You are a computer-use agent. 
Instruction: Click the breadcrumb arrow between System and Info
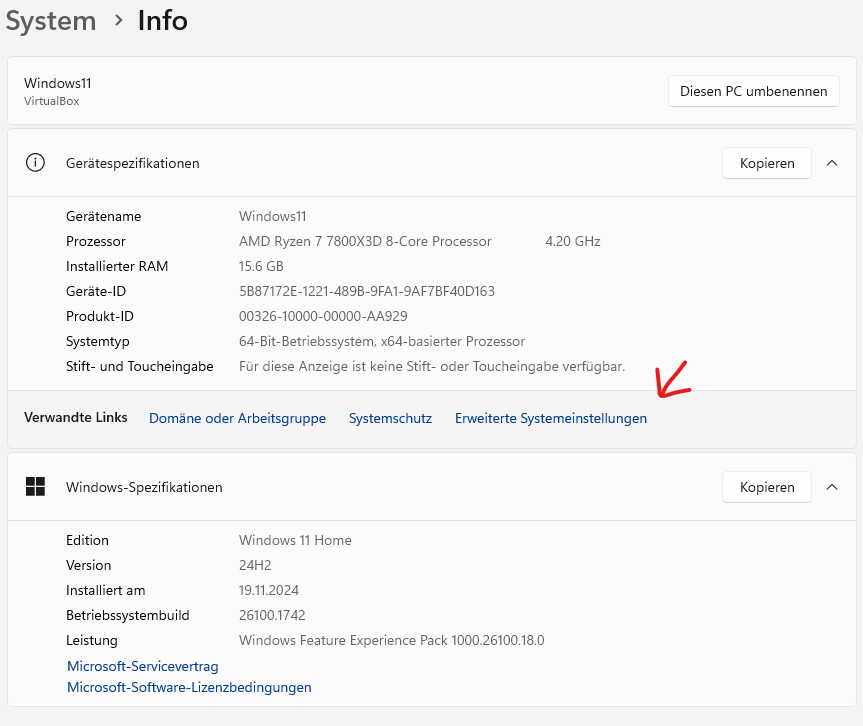click(118, 21)
